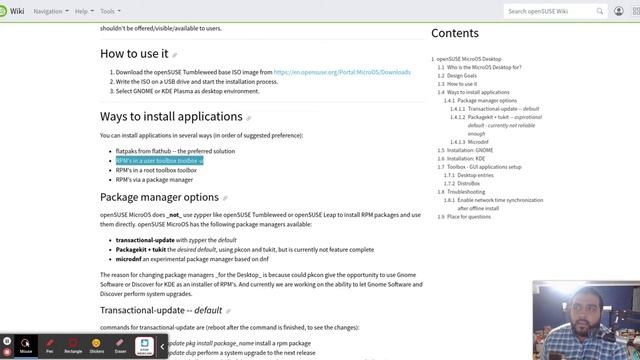This screenshot has width=640, height=360.
Task: Jump to Enable network time synchronization entry
Action: 500,204
